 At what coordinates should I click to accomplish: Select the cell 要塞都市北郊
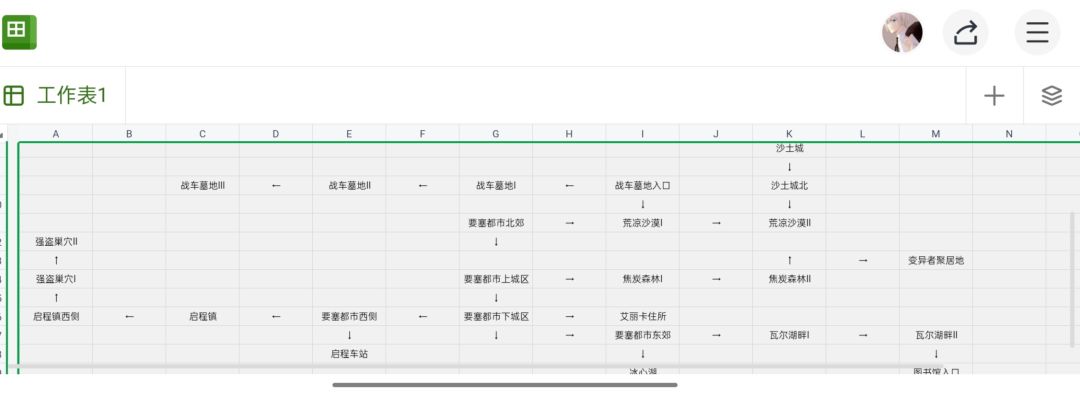496,223
